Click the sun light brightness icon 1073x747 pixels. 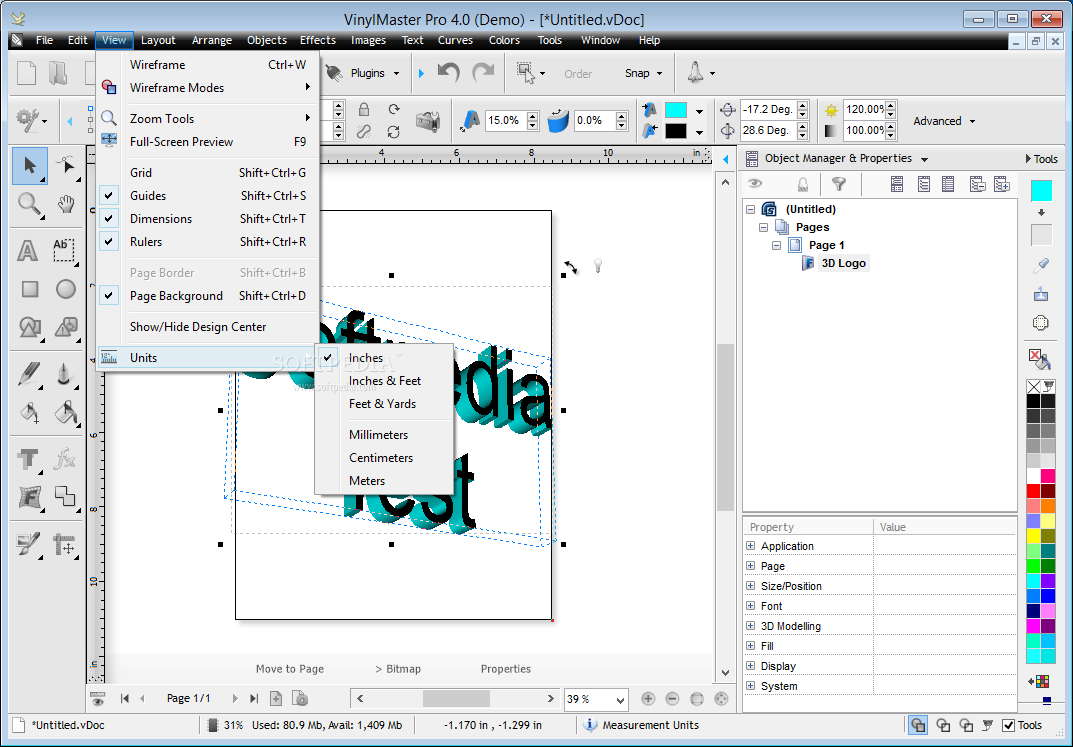[831, 109]
